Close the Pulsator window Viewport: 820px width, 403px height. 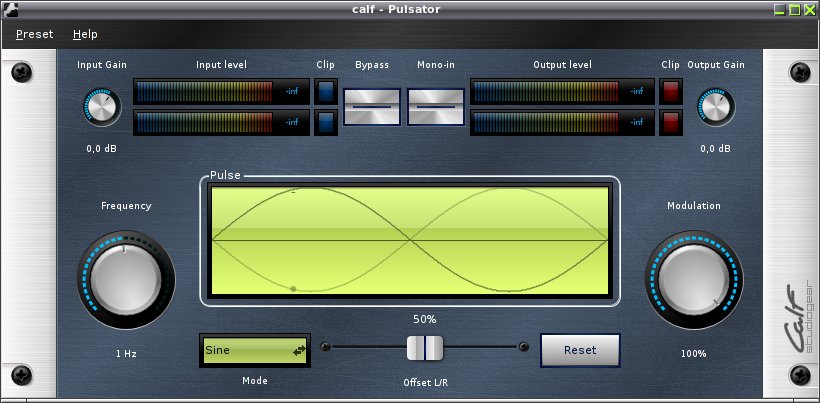pyautogui.click(x=810, y=9)
